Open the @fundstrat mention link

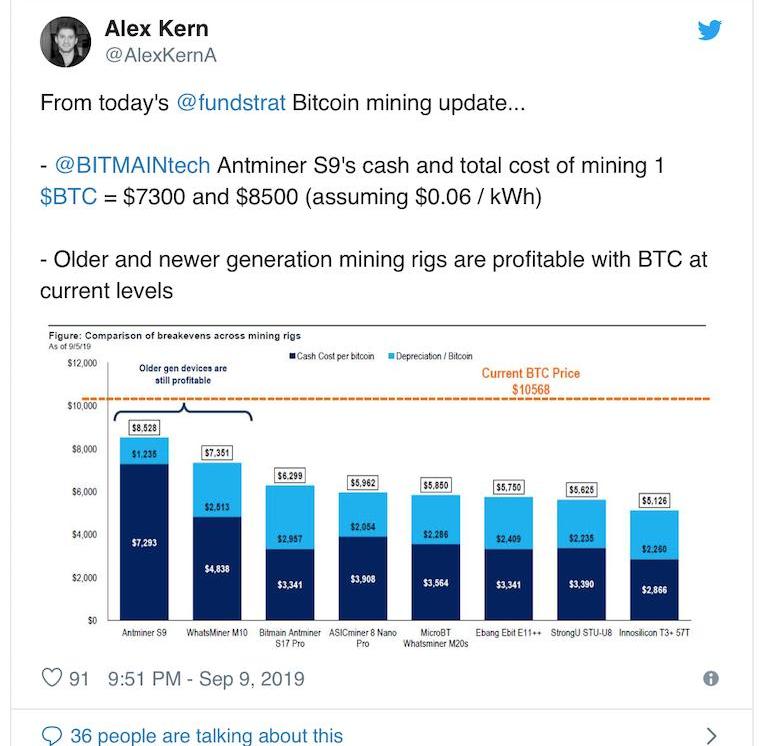click(x=231, y=103)
